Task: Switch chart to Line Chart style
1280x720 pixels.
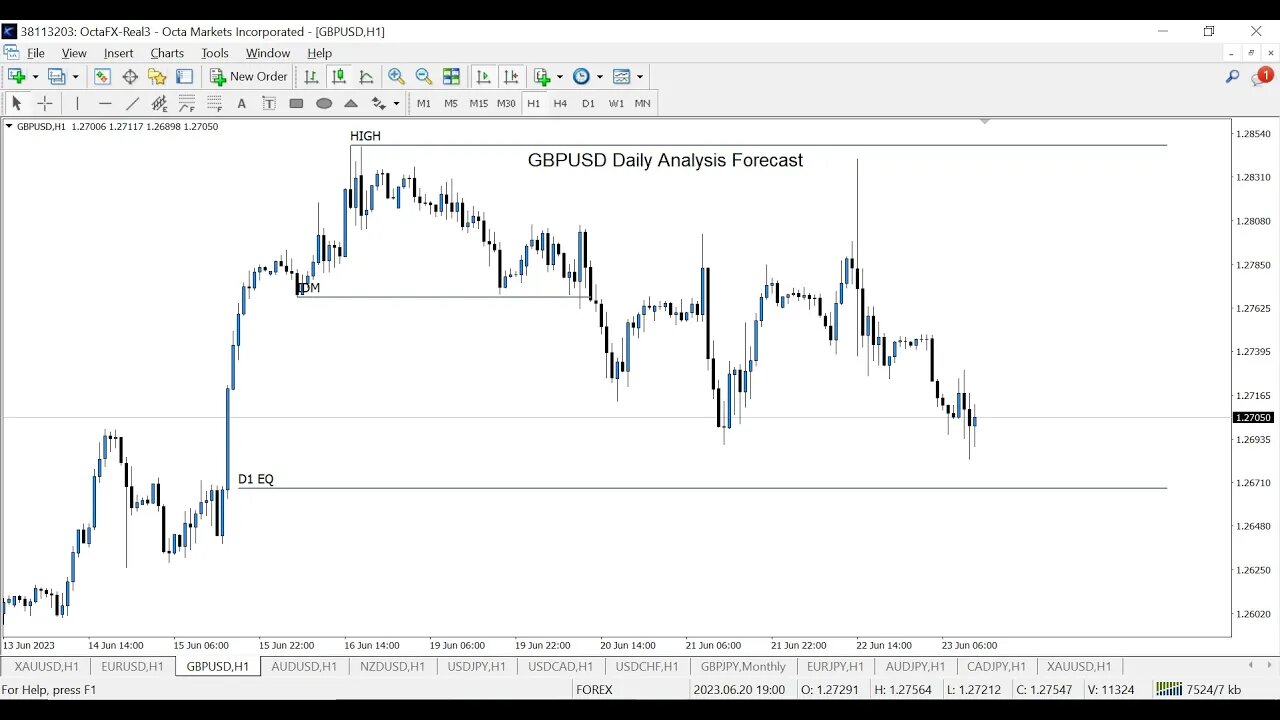Action: pos(366,76)
